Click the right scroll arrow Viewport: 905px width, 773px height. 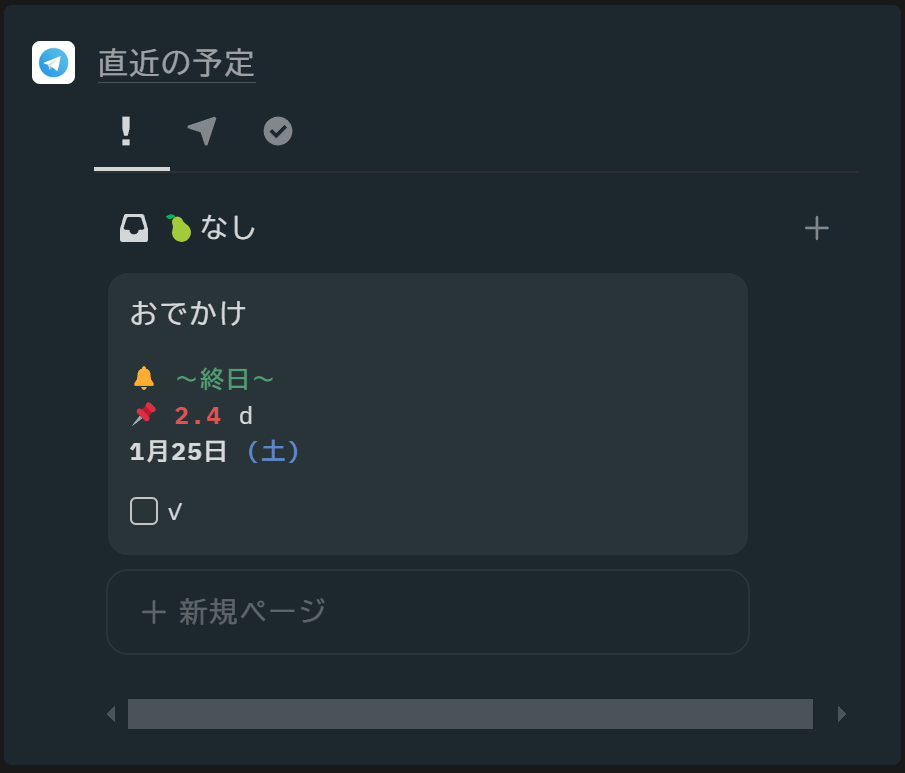point(842,714)
